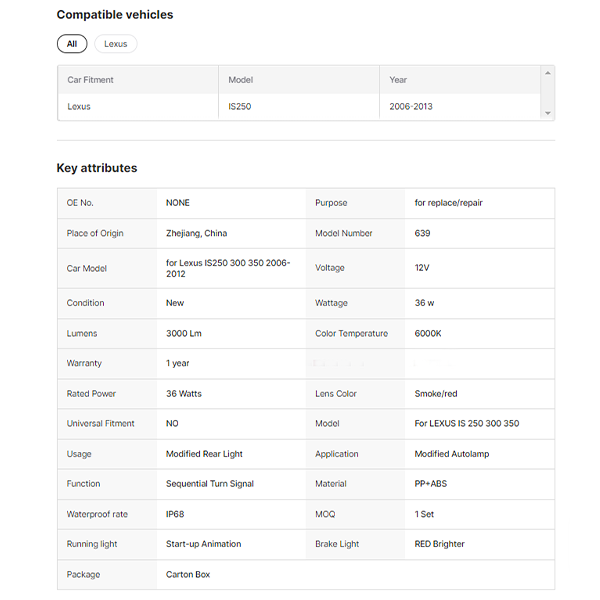Click the Model column header in vehicles table
Image resolution: width=600 pixels, height=600 pixels.
(241, 80)
